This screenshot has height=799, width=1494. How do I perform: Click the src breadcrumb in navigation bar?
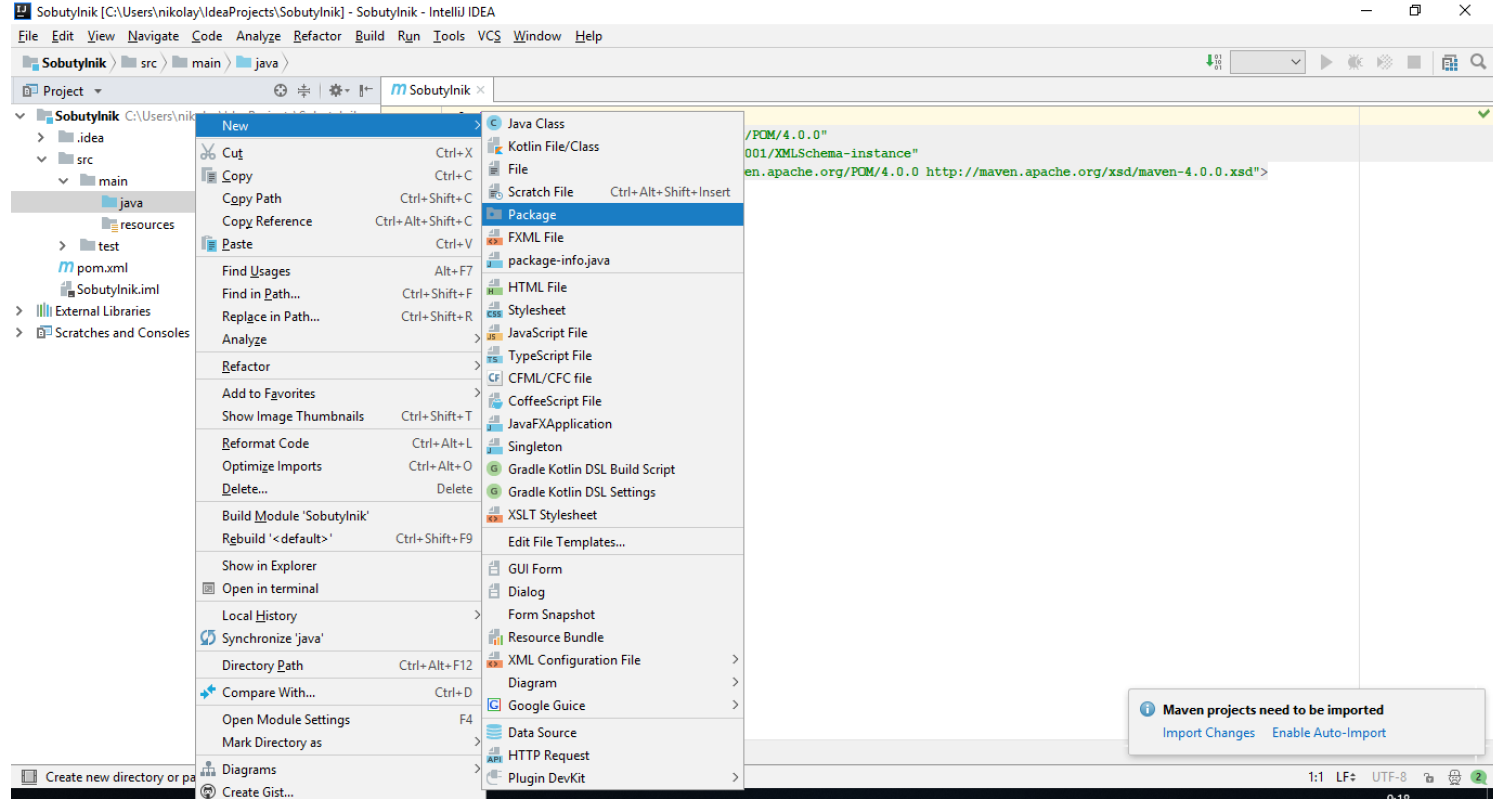pos(139,63)
